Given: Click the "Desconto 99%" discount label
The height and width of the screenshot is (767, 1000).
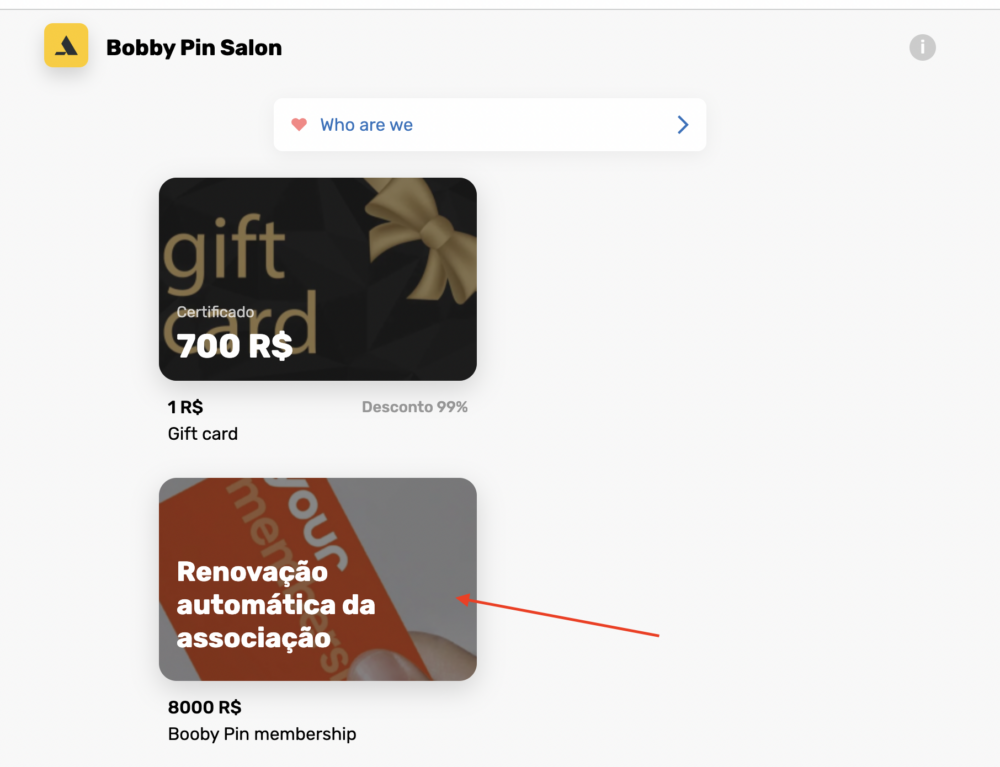Looking at the screenshot, I should point(415,407).
